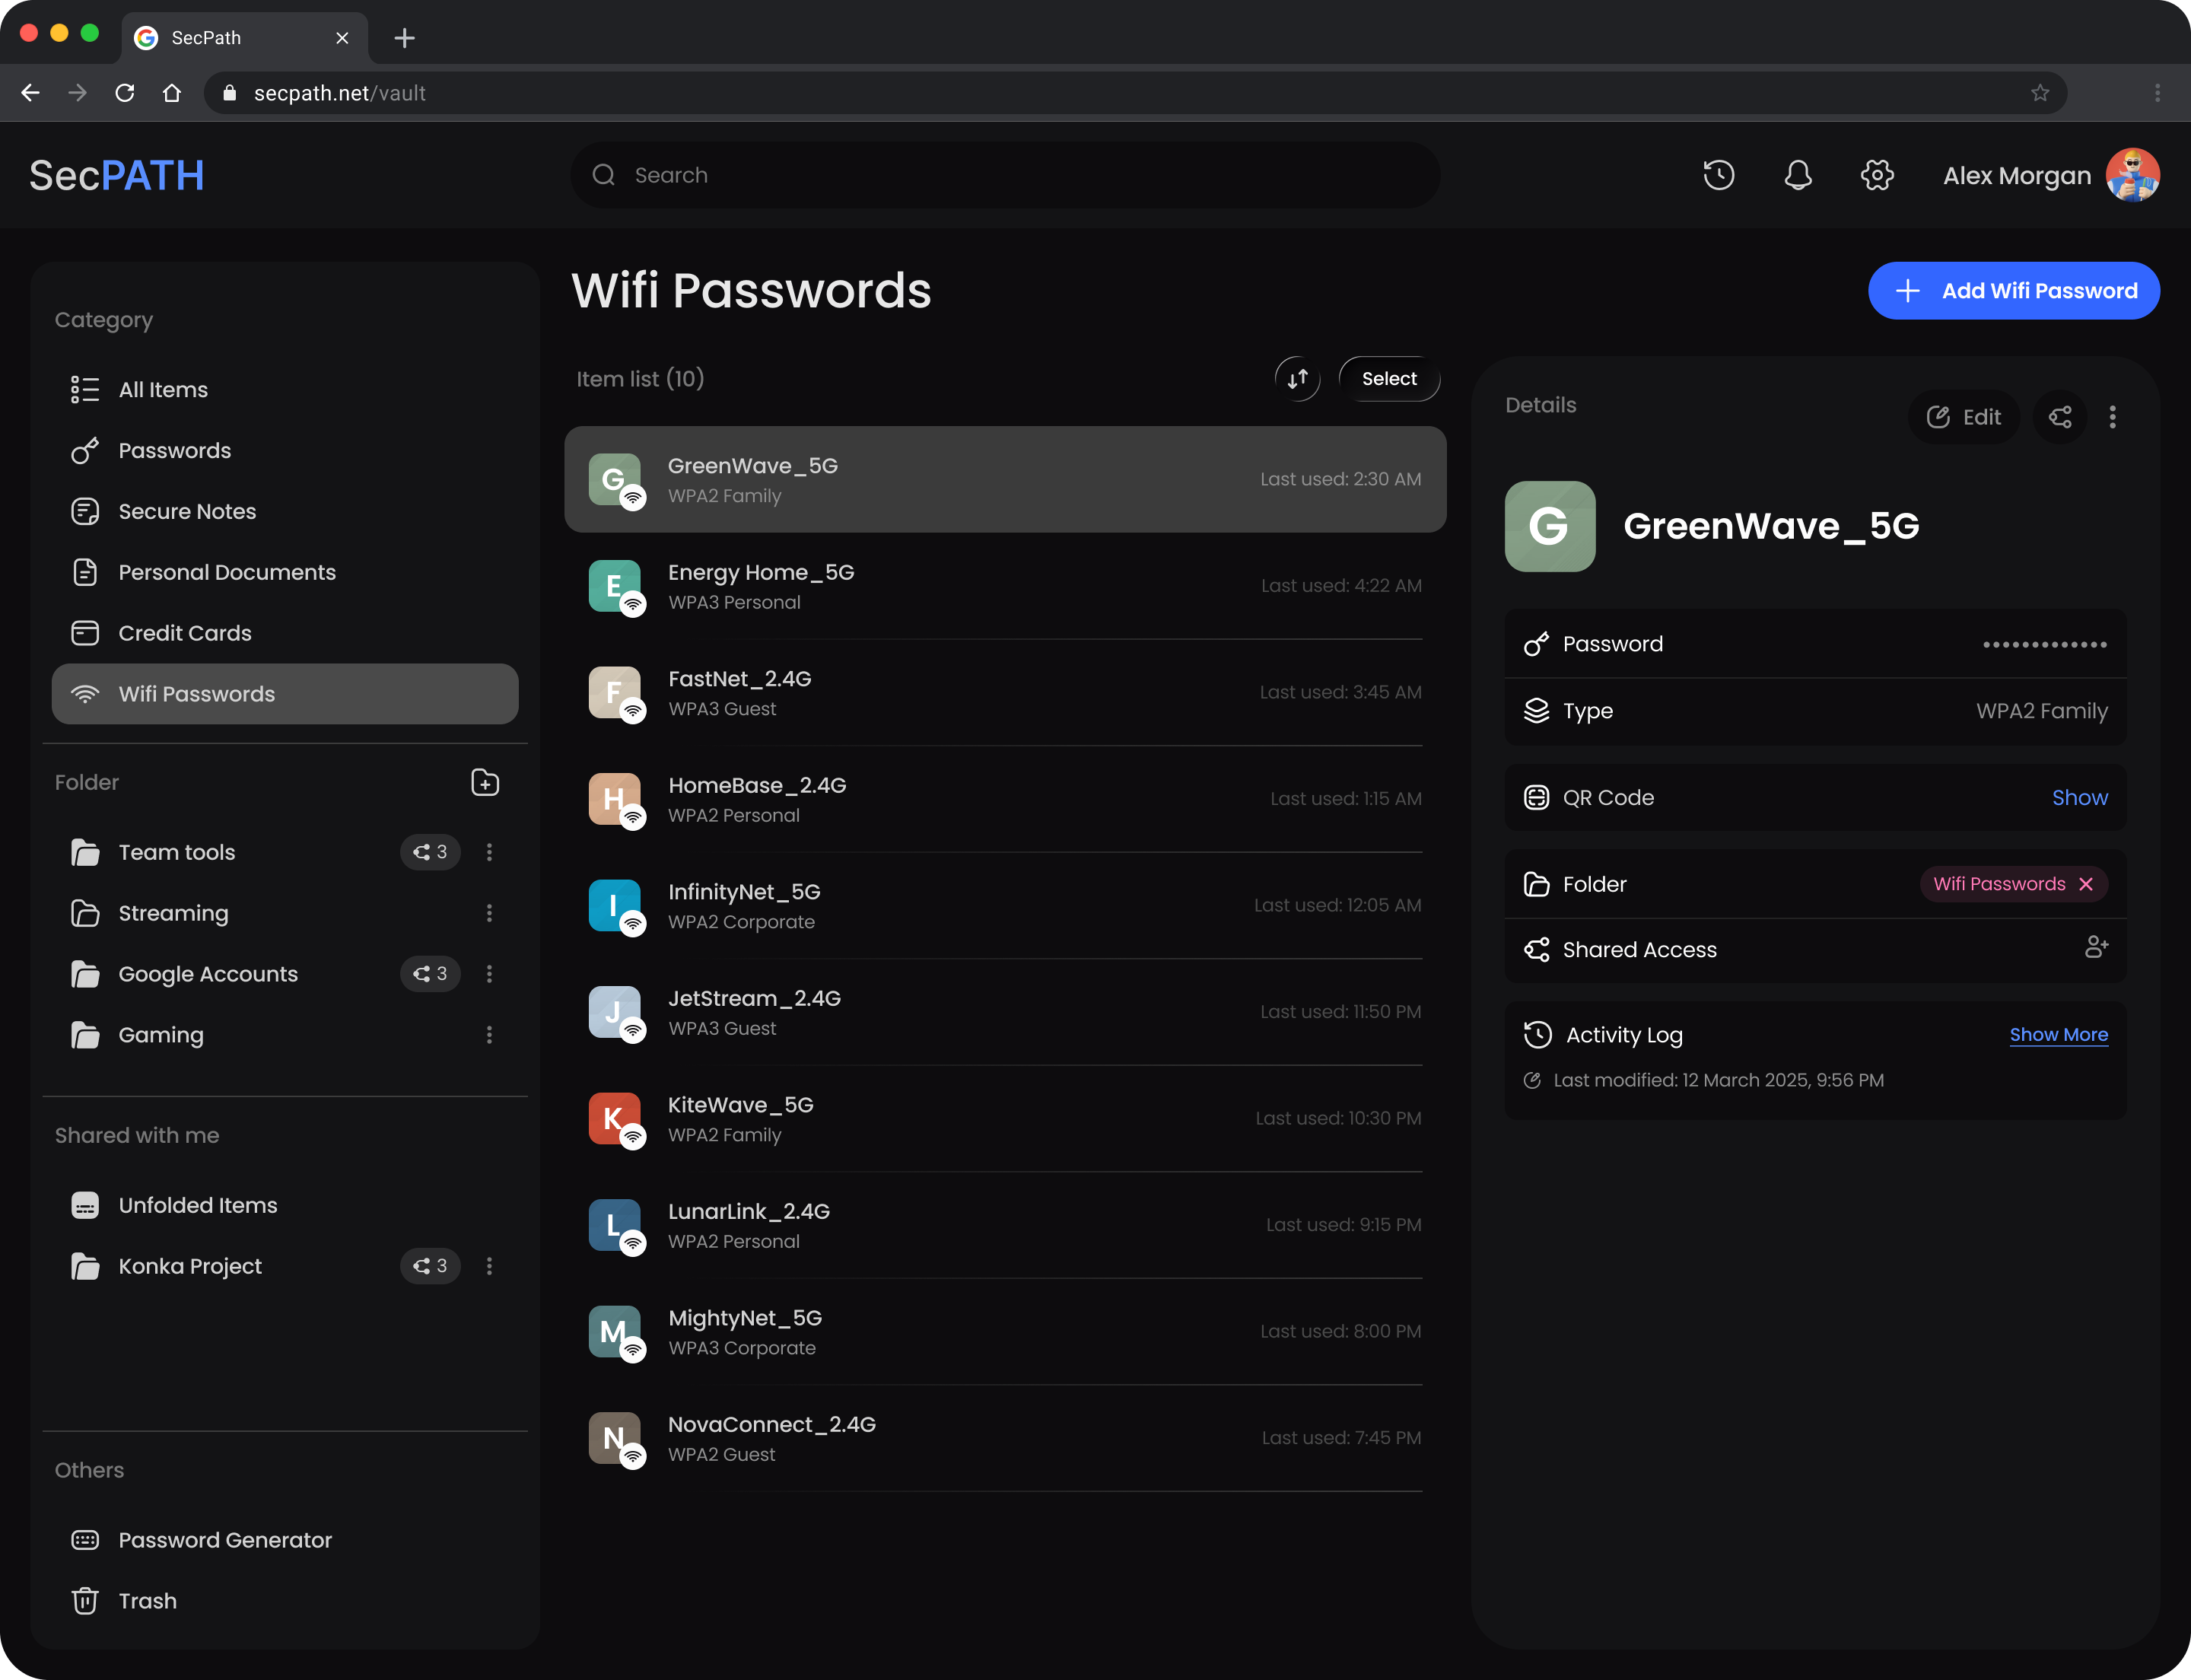The width and height of the screenshot is (2191, 1680).
Task: Open browser three-dot menu
Action: [2157, 93]
